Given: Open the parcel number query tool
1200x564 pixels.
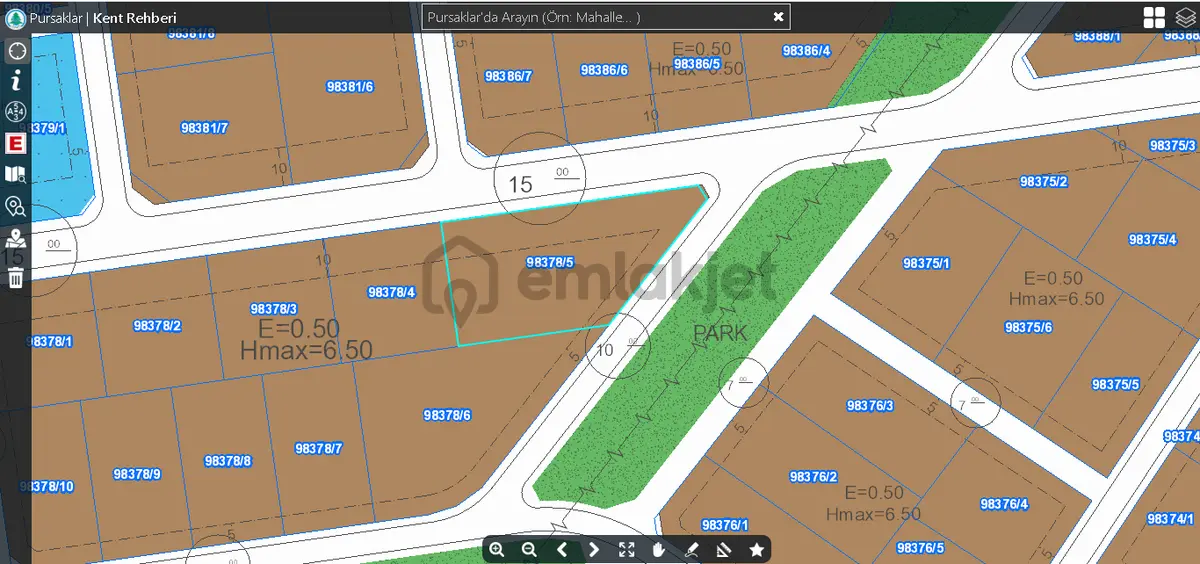Looking at the screenshot, I should (16, 112).
